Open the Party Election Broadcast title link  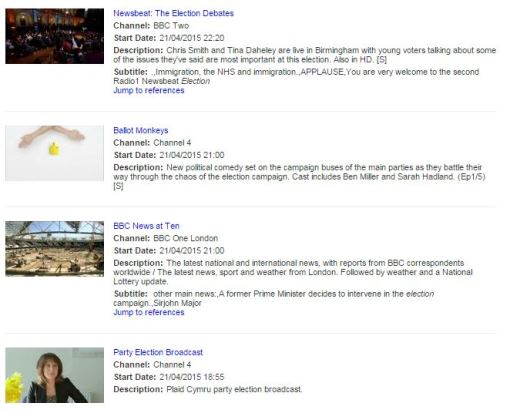pyautogui.click(x=158, y=352)
